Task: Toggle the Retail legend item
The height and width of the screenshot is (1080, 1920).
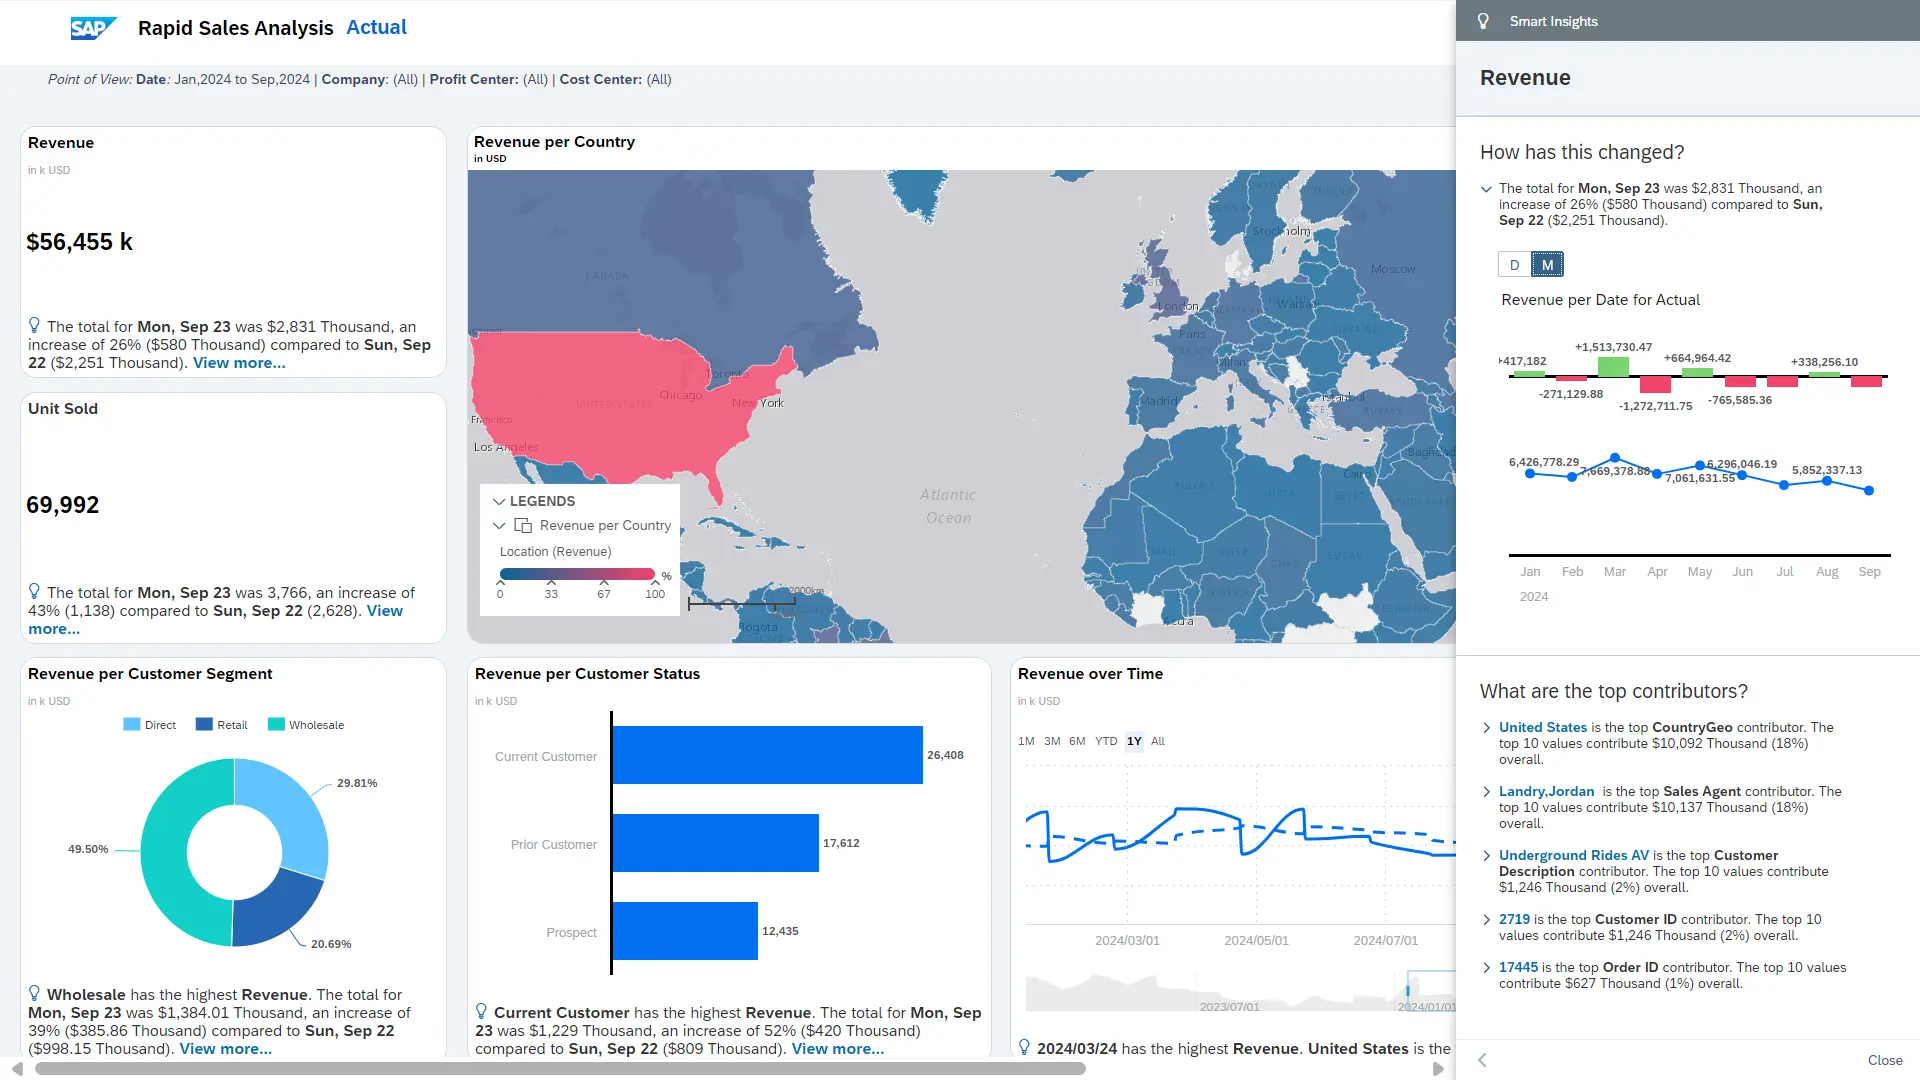Action: click(222, 725)
